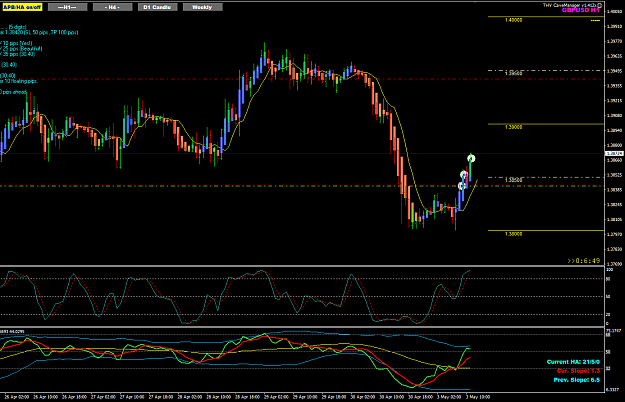Viewport: 625px width, 402px height.
Task: Click the THV CaveManager version label
Action: [x=570, y=5]
